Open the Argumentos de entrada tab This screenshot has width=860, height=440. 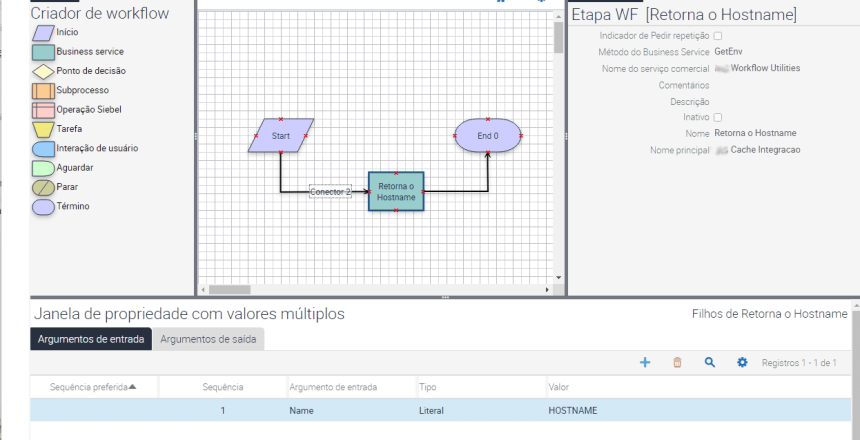pyautogui.click(x=90, y=340)
